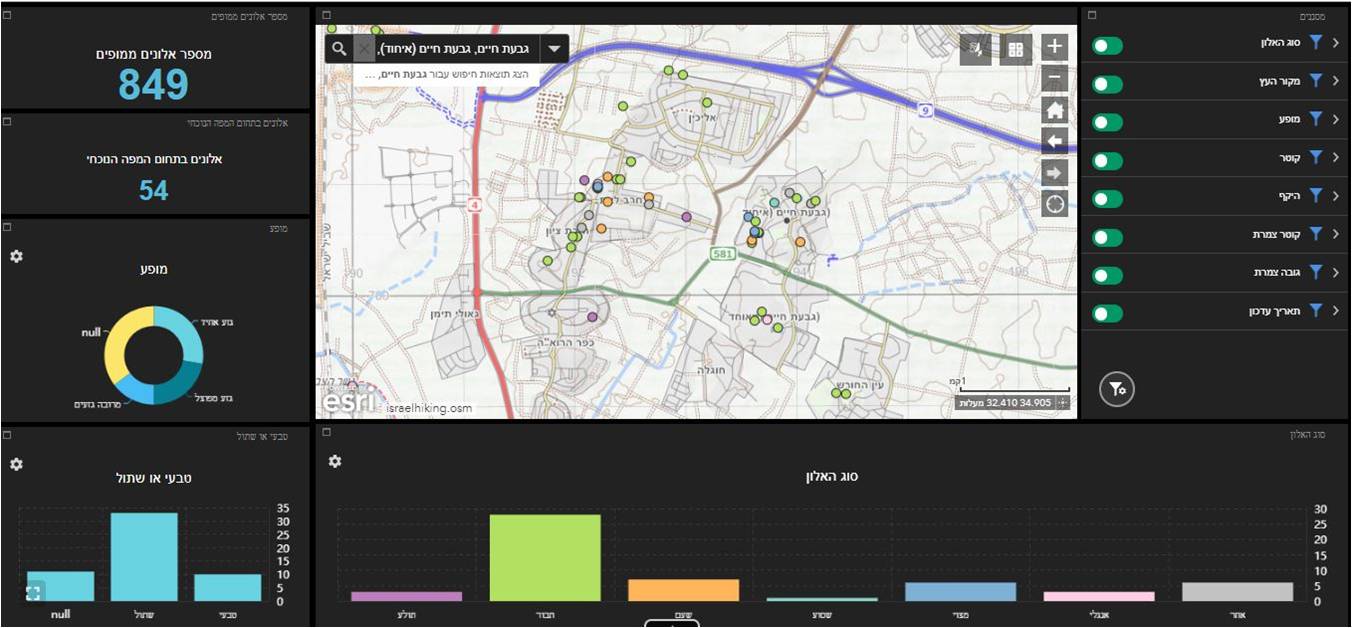Expand the קוטר filter chevron
This screenshot has height=628, width=1352.
(x=1335, y=158)
